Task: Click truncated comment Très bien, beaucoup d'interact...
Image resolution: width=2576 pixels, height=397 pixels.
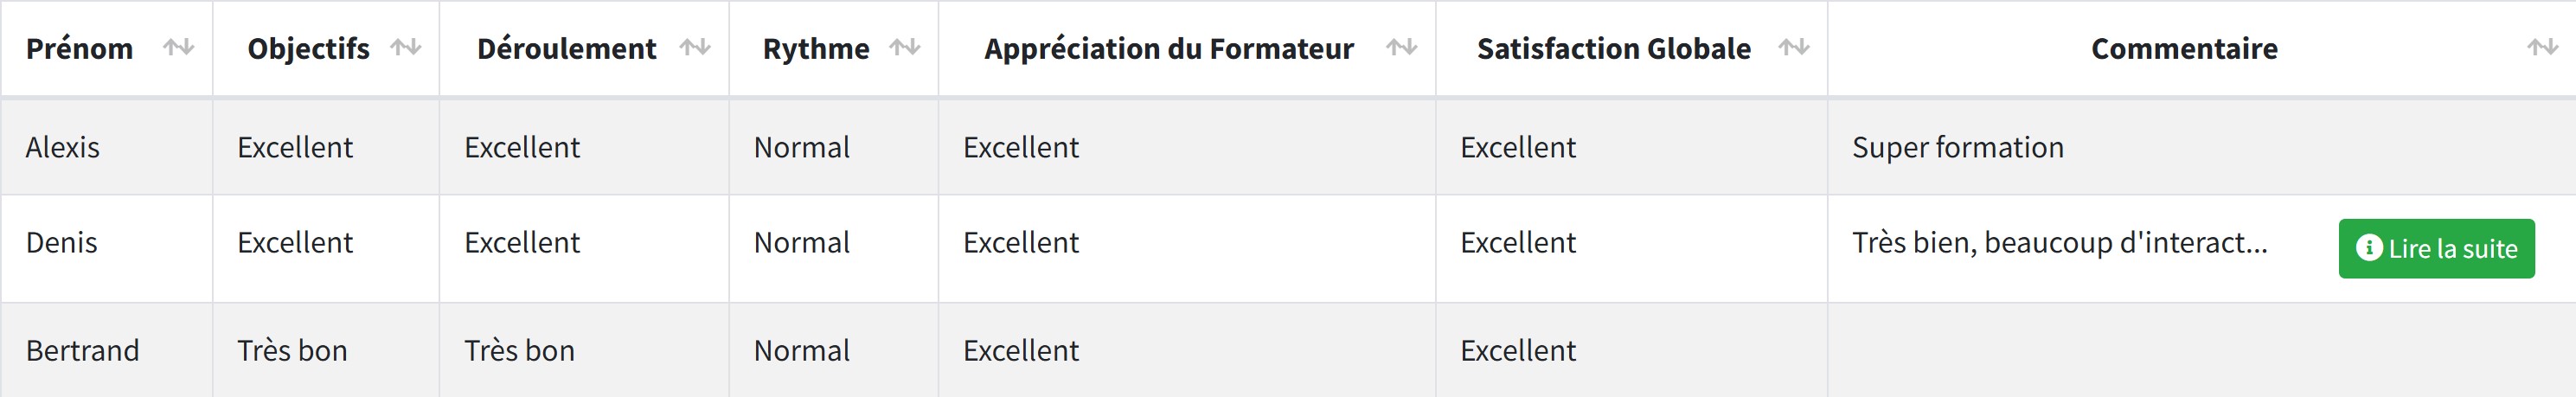Action: click(2060, 242)
